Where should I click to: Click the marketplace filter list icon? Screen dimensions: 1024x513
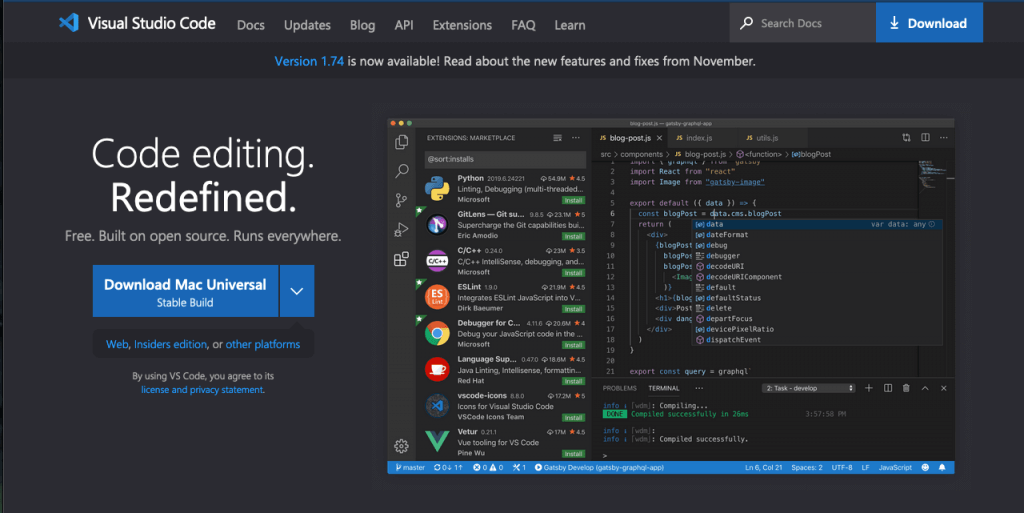click(x=557, y=138)
